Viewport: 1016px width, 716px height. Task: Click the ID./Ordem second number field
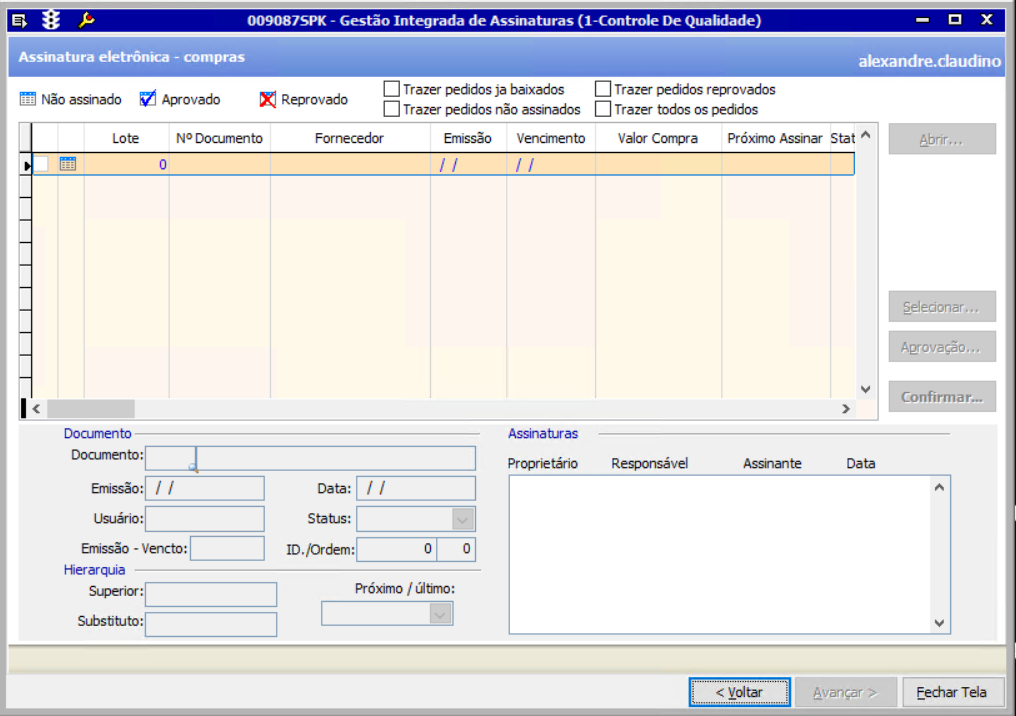click(x=457, y=549)
